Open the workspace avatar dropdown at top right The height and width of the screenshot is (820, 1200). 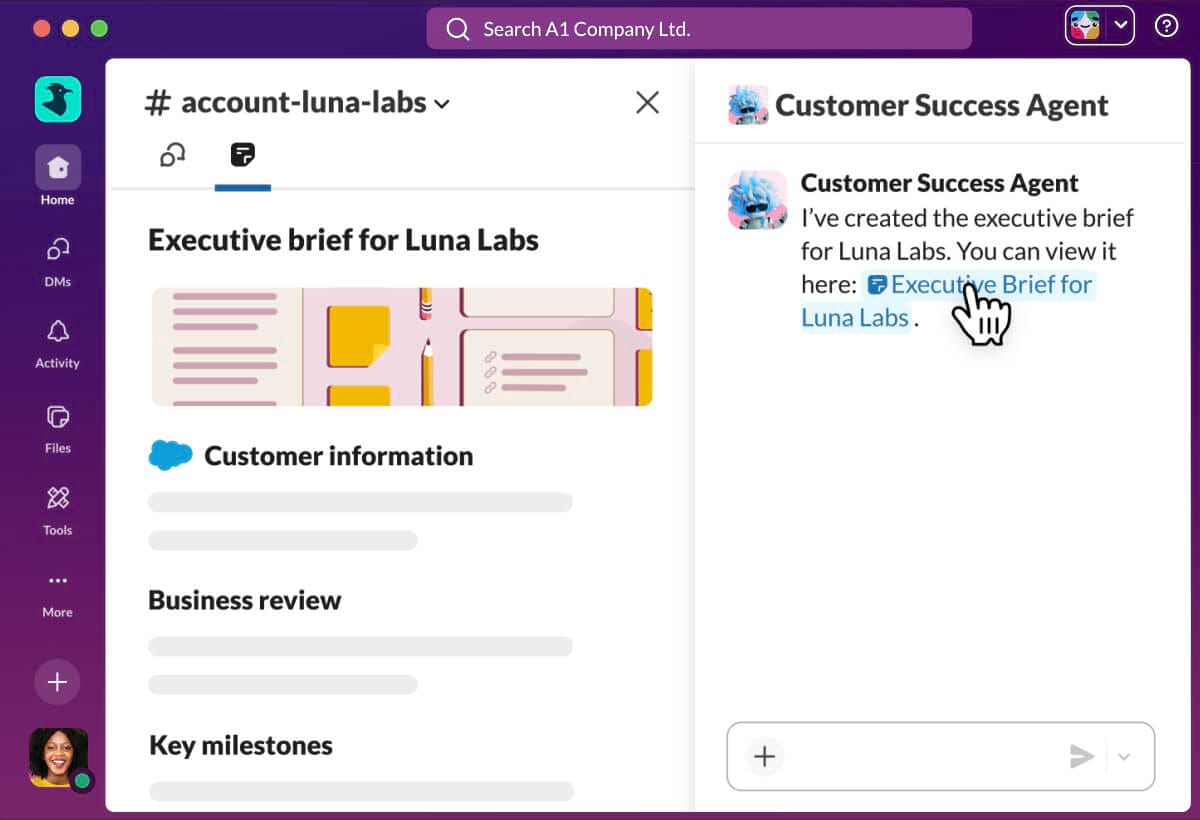pos(1100,26)
